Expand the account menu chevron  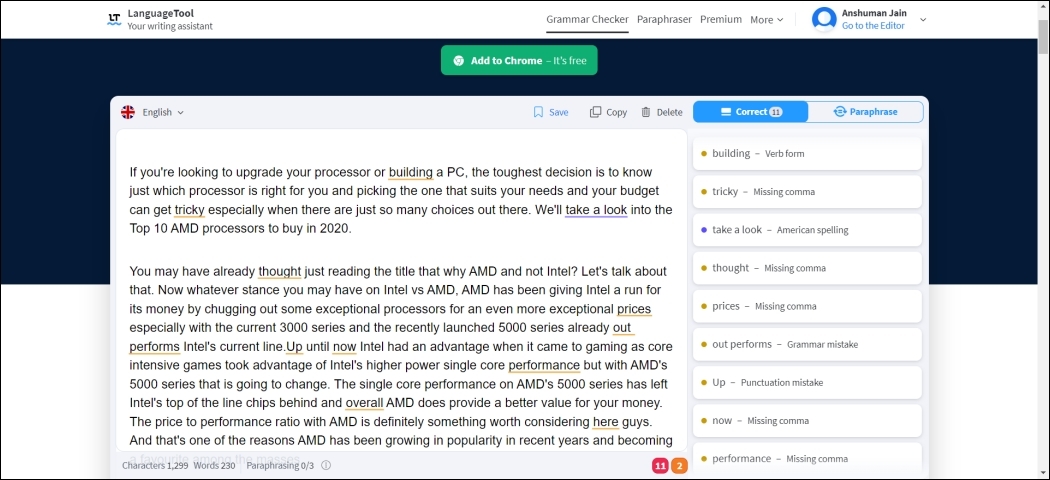pos(923,19)
